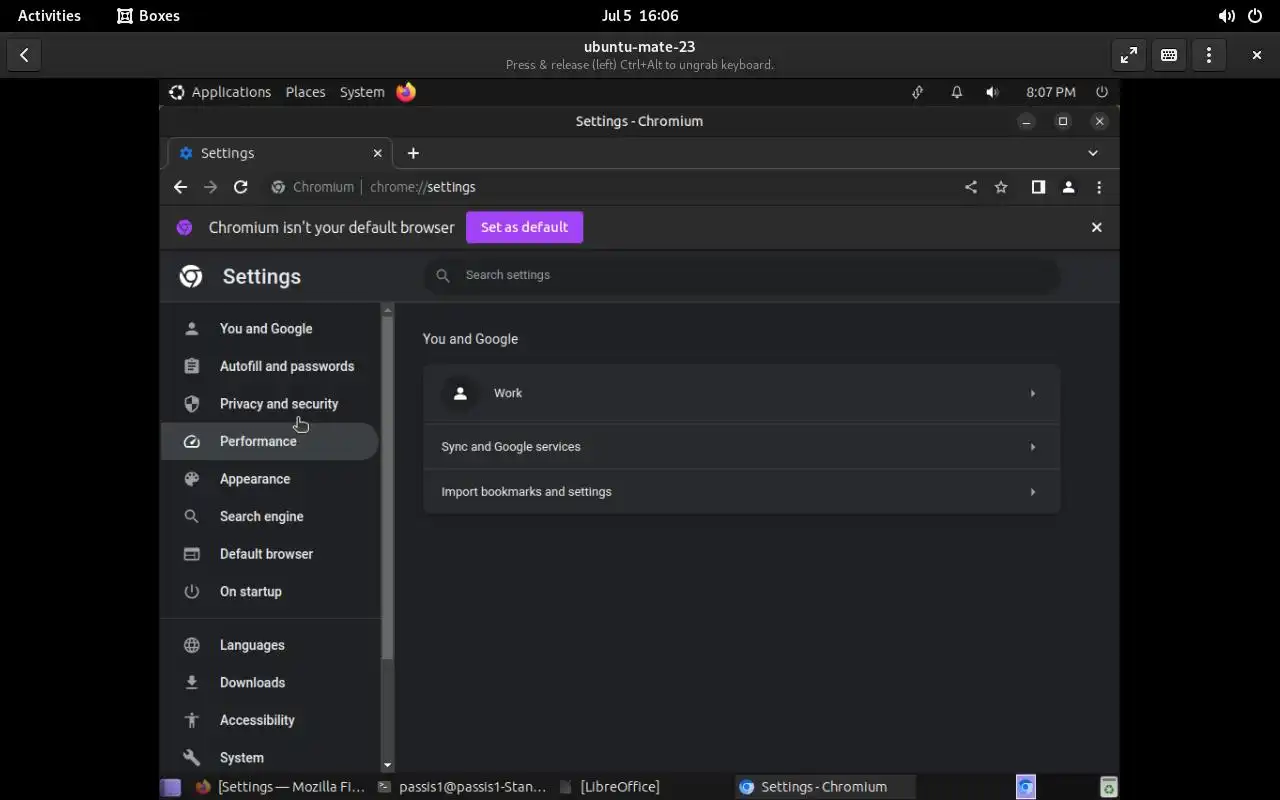Image resolution: width=1280 pixels, height=800 pixels.
Task: Open the trash icon in bottom panel
Action: [1108, 787]
